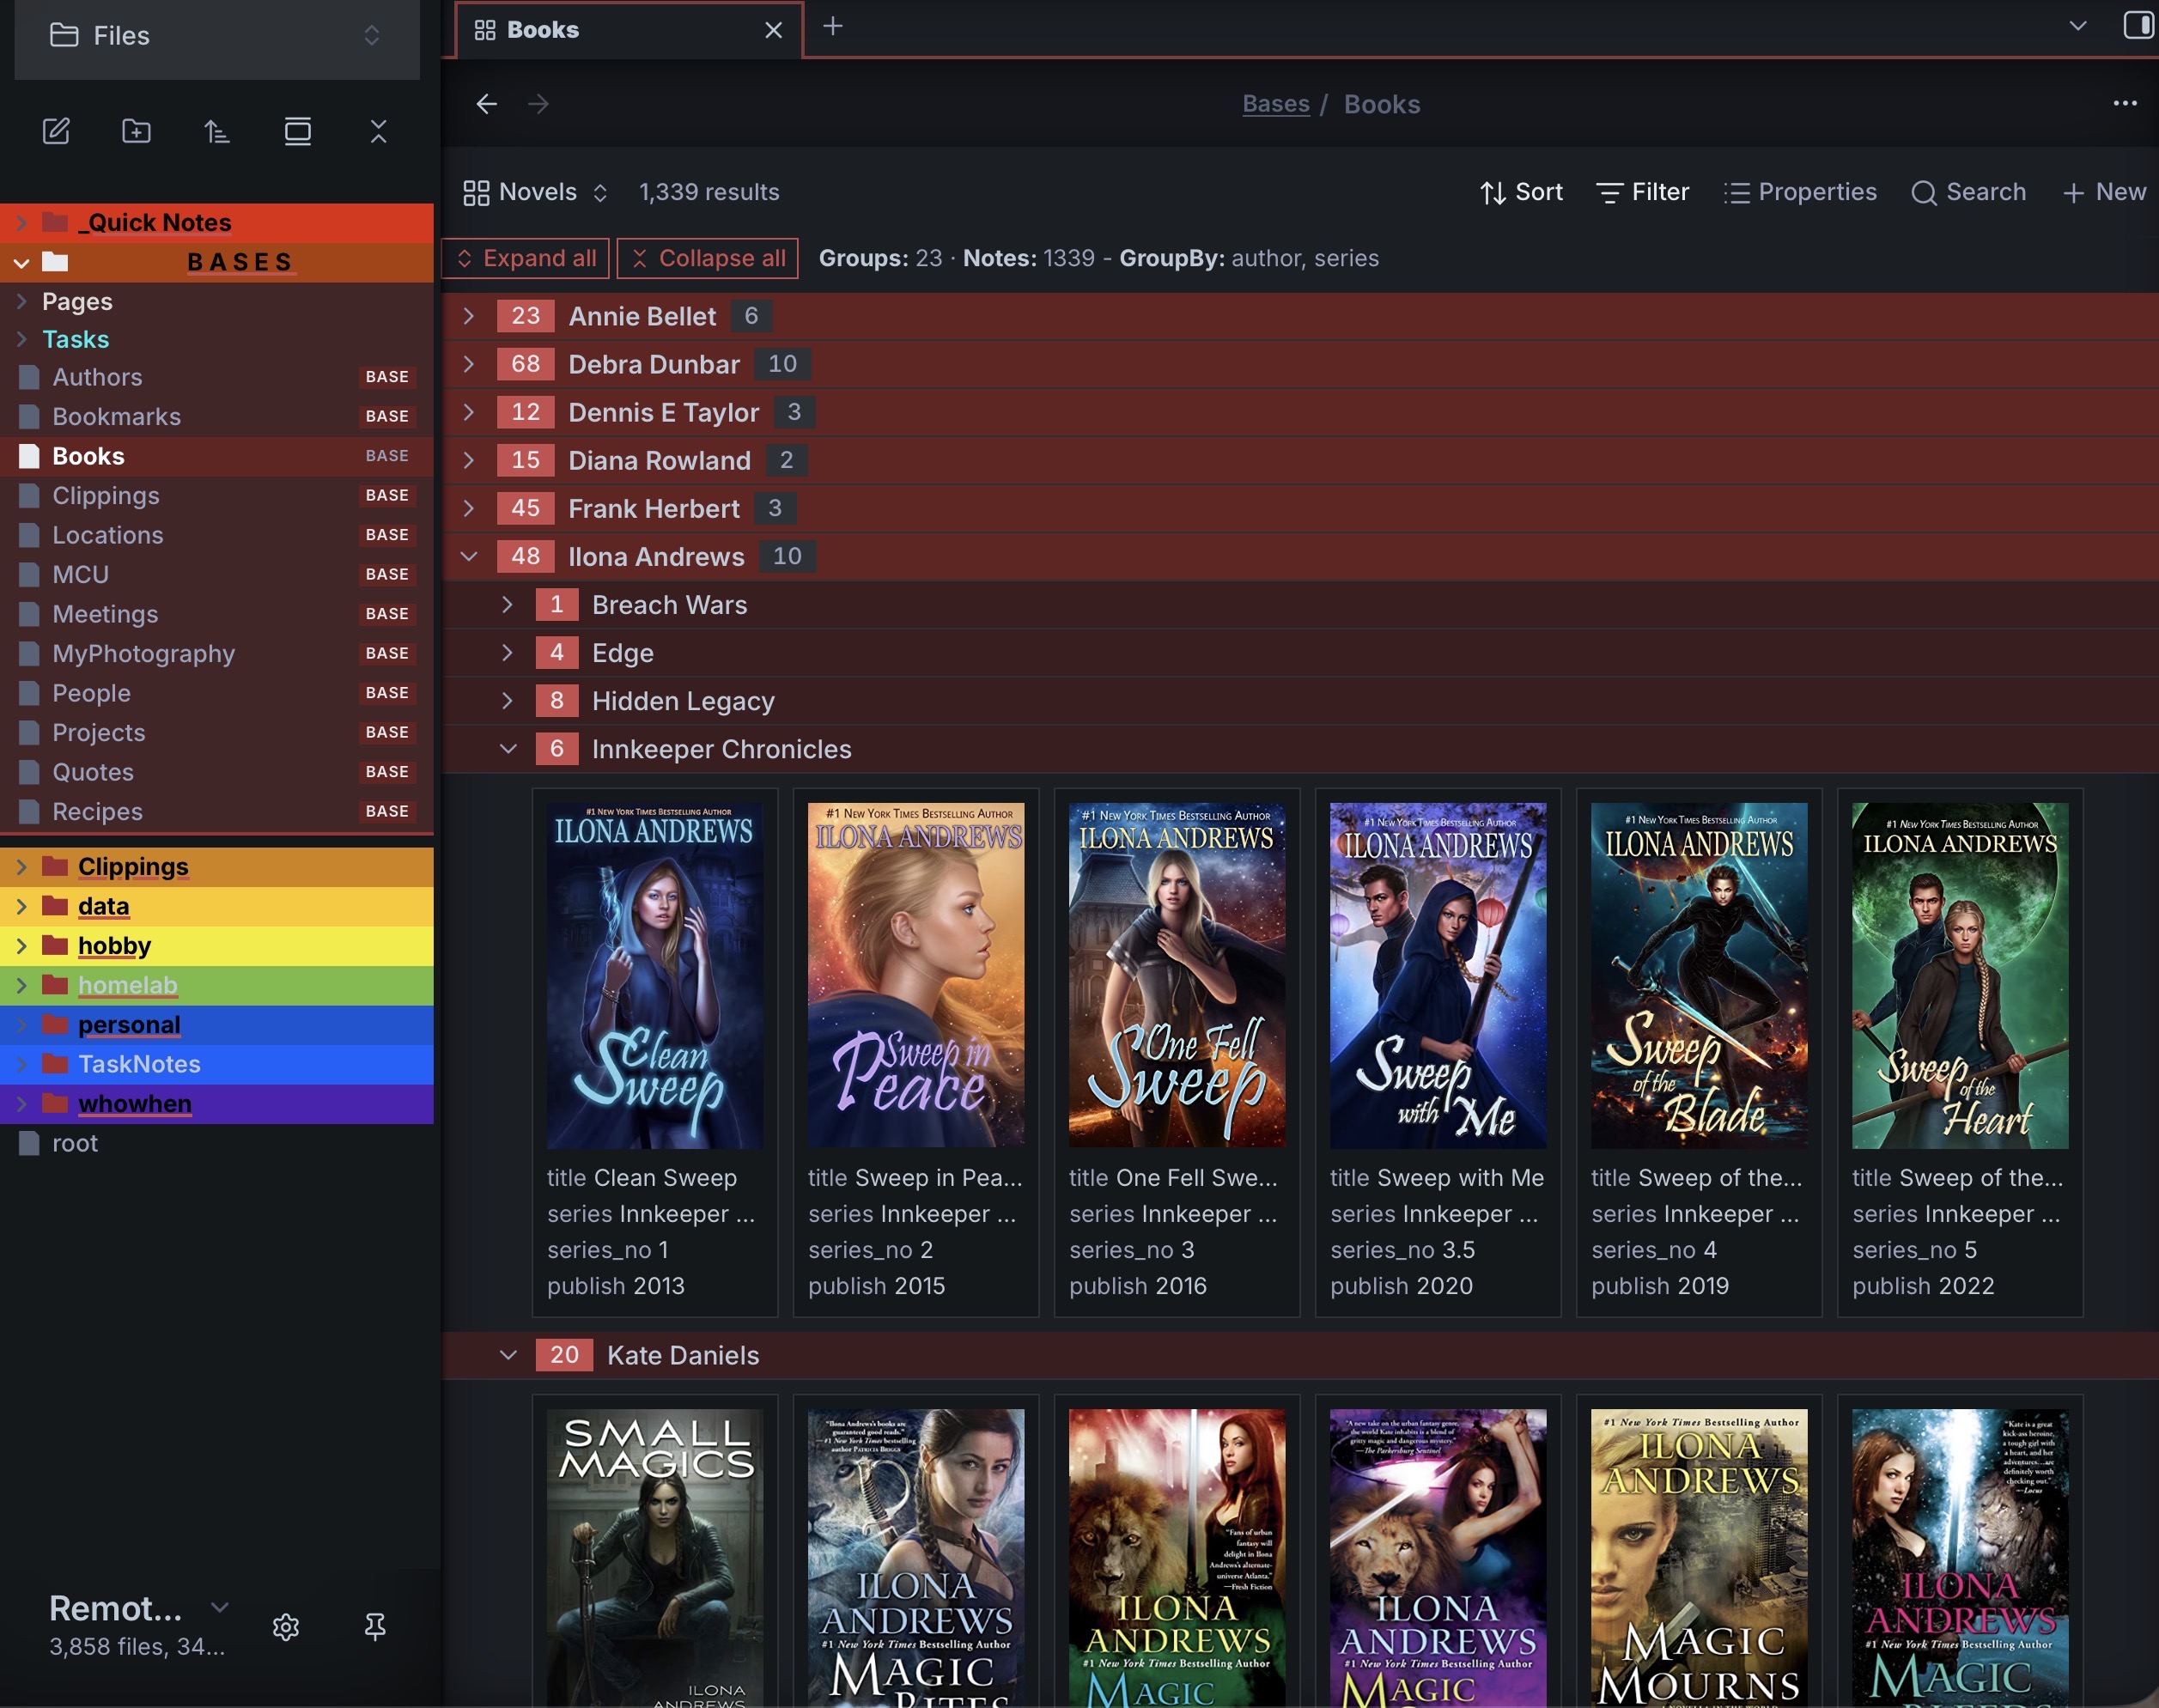Screen dimensions: 2159x1708
Task: Reveal the active file in the file tree
Action: pos(298,131)
